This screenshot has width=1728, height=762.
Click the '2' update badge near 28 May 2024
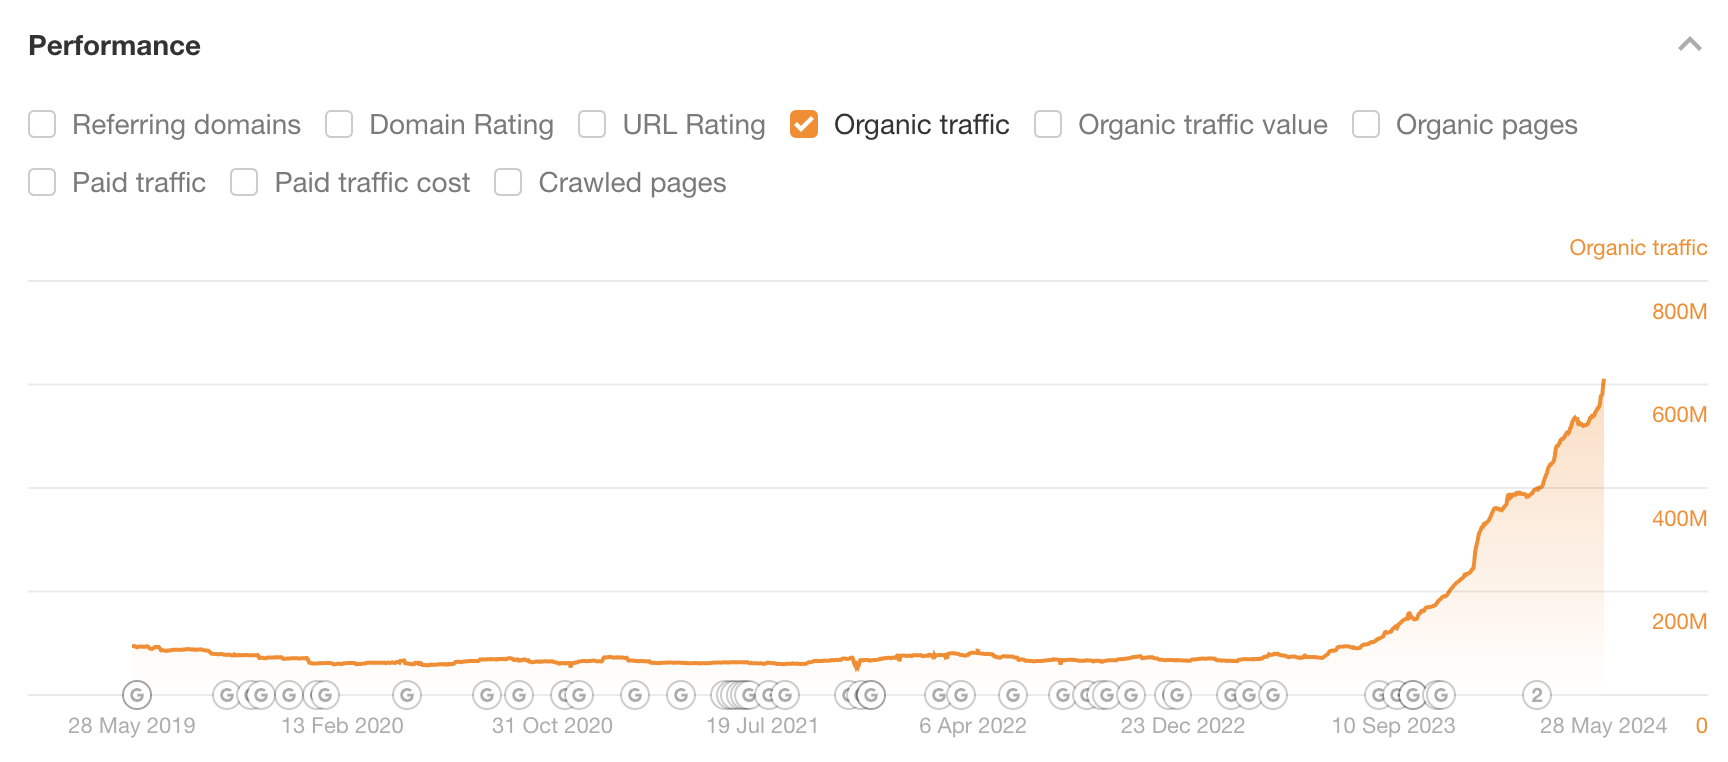pyautogui.click(x=1537, y=694)
